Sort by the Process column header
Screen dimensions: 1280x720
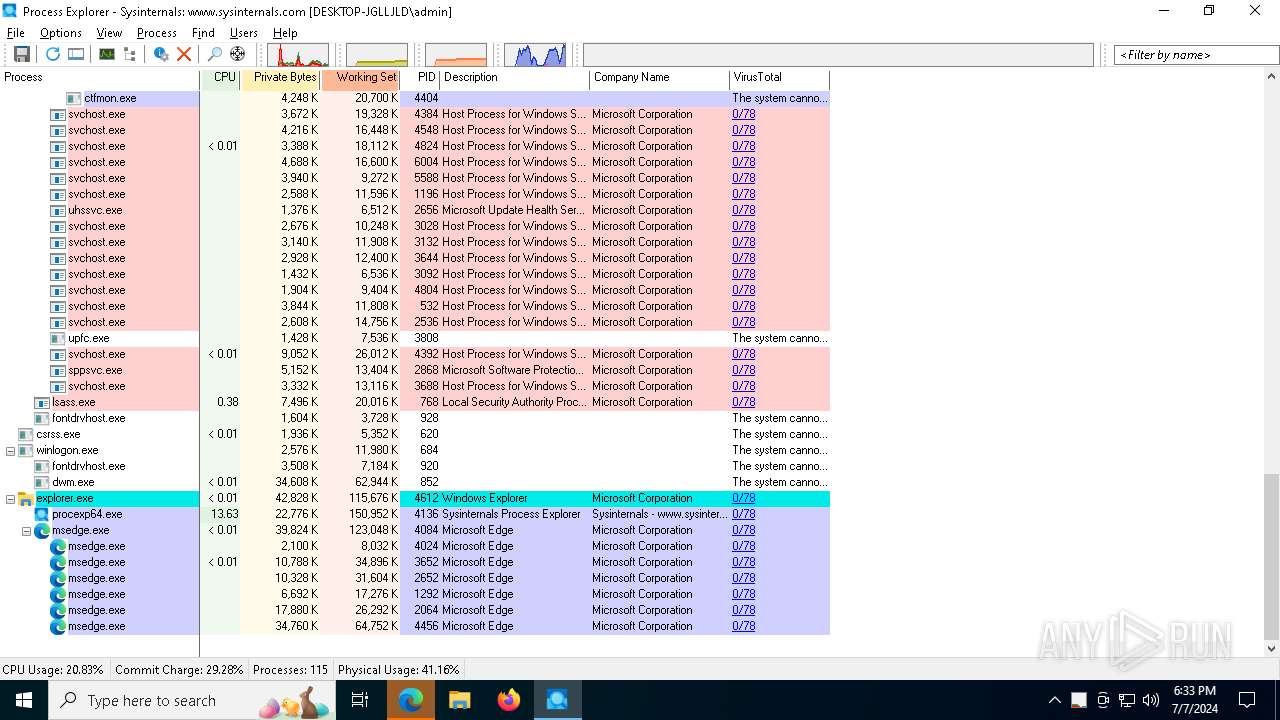[x=100, y=78]
